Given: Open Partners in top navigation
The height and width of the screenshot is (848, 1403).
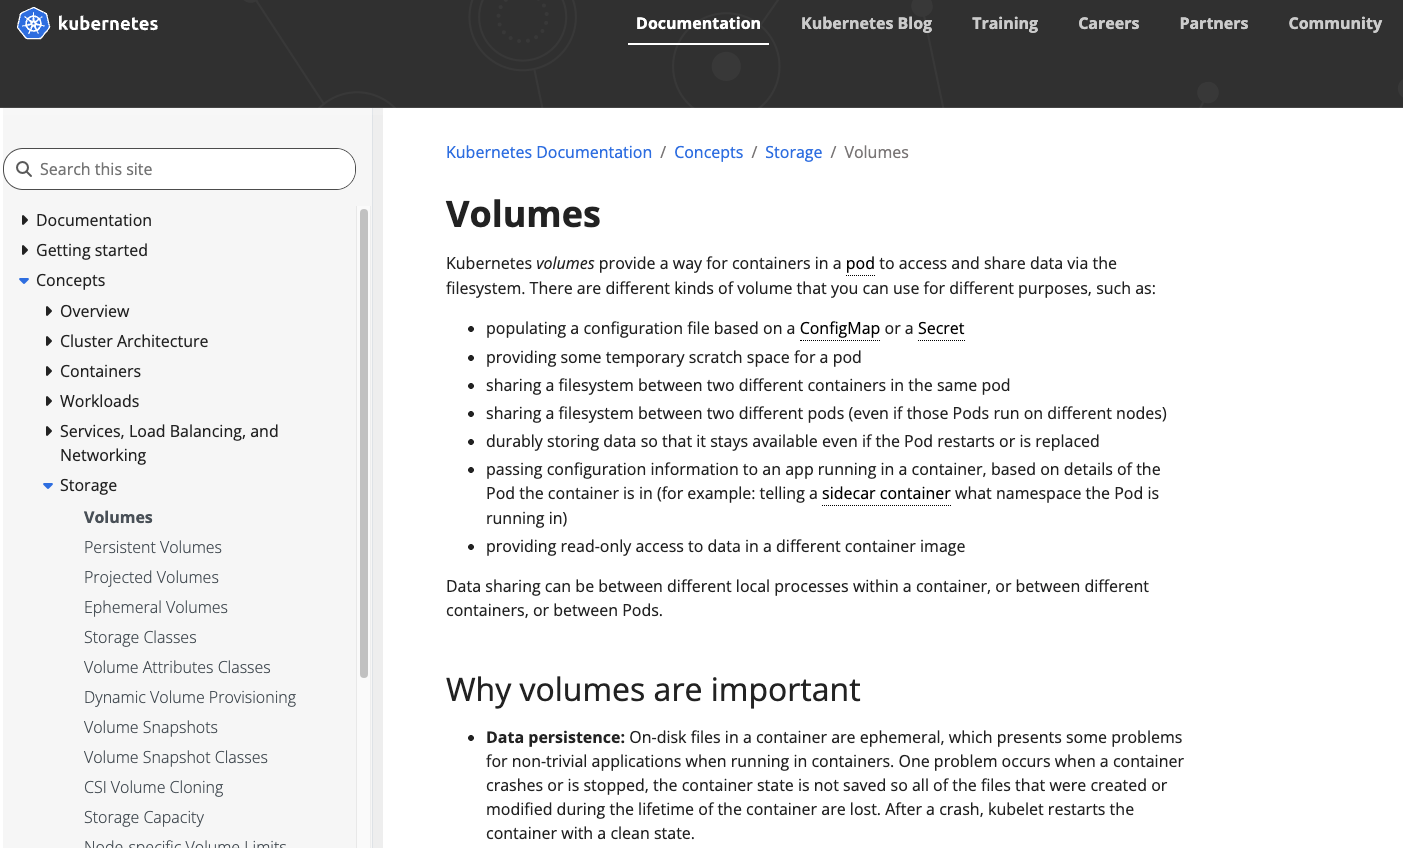Looking at the screenshot, I should pos(1213,23).
